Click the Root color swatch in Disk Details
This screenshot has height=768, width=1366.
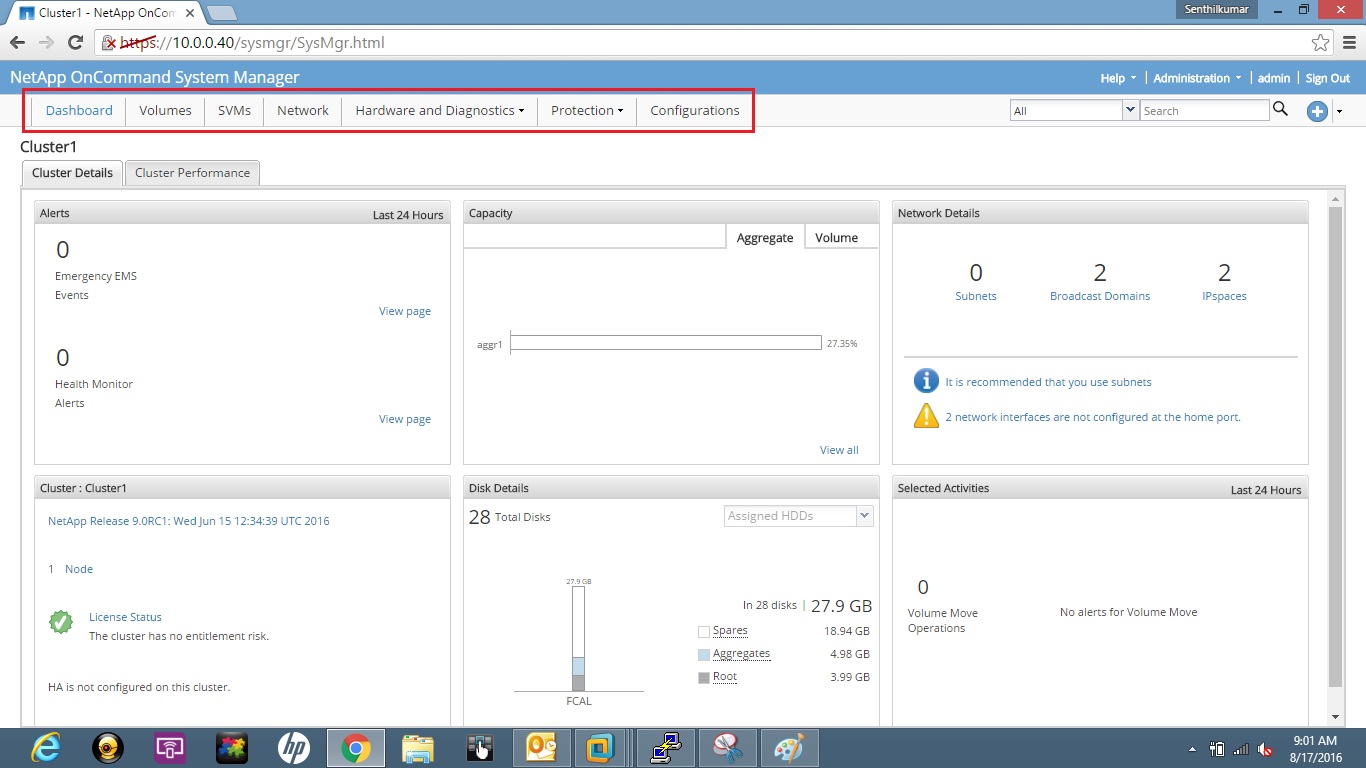click(703, 677)
